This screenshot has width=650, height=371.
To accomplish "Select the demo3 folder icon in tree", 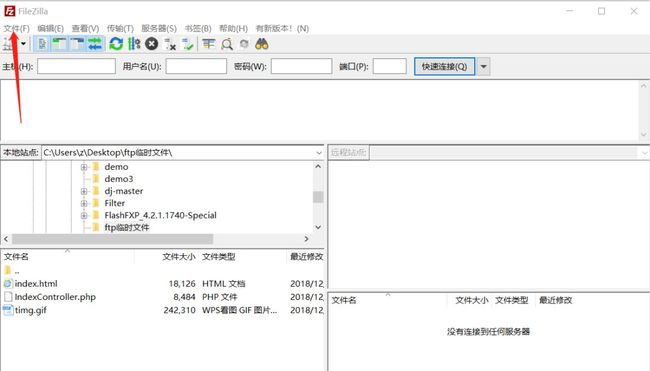I will pos(96,179).
